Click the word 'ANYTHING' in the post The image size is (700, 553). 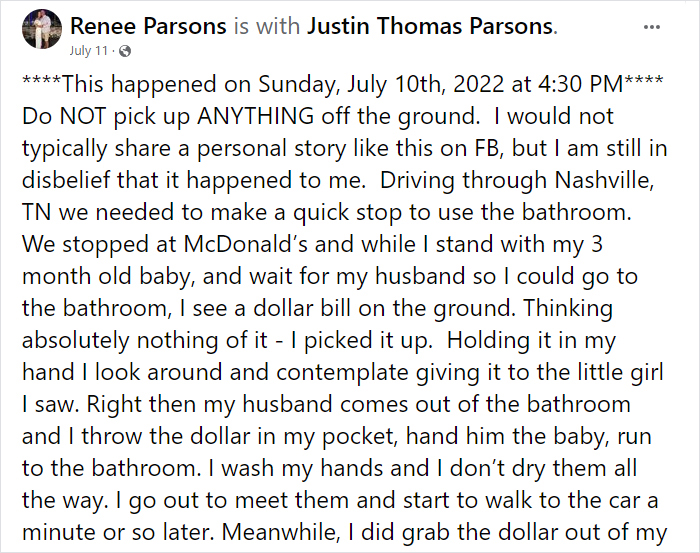click(256, 116)
